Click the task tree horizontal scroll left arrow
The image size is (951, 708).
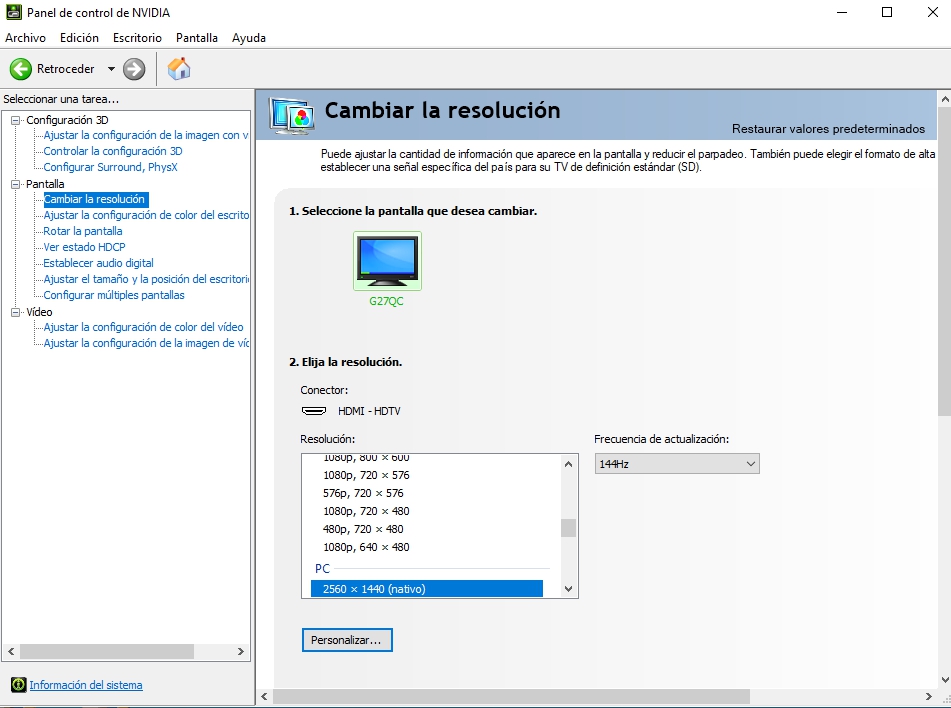[x=11, y=652]
